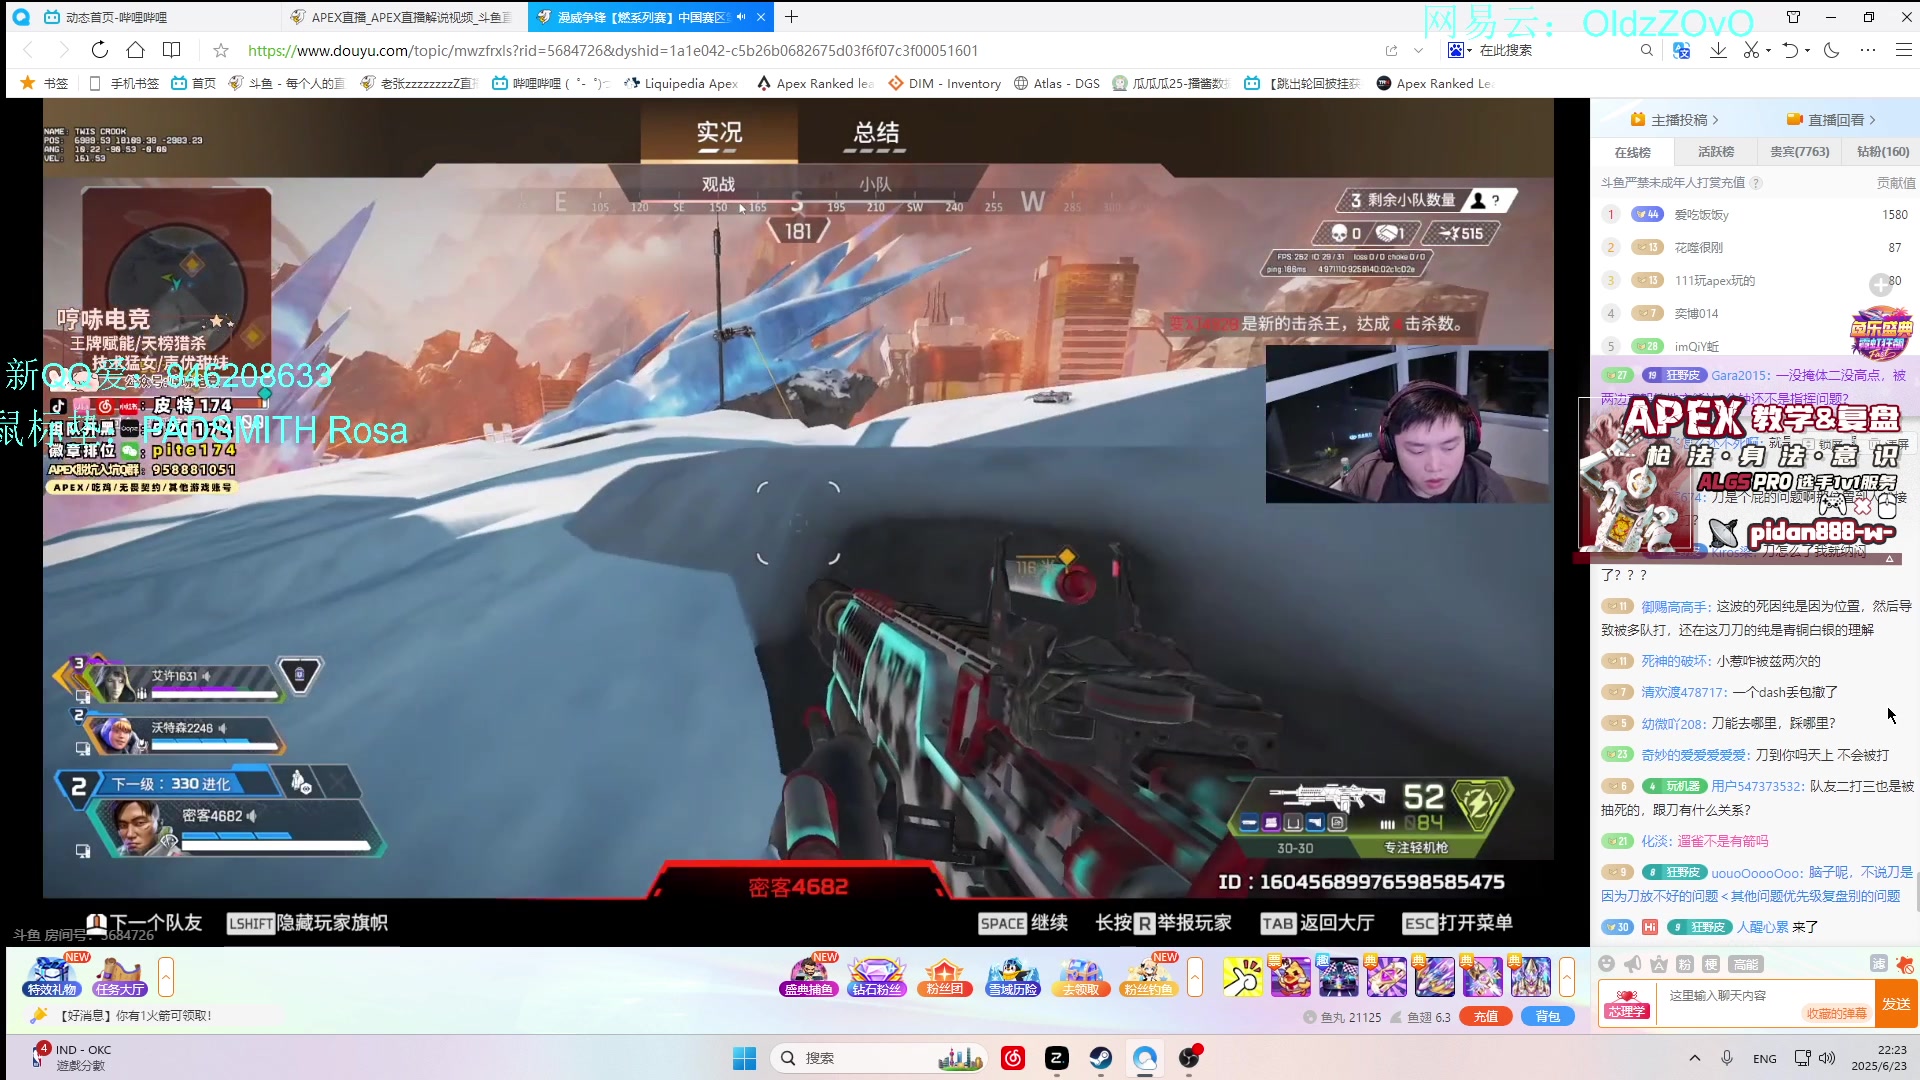Viewport: 1920px width, 1080px height.
Task: Select the 活跃榜 ranking tab
Action: 1715,152
